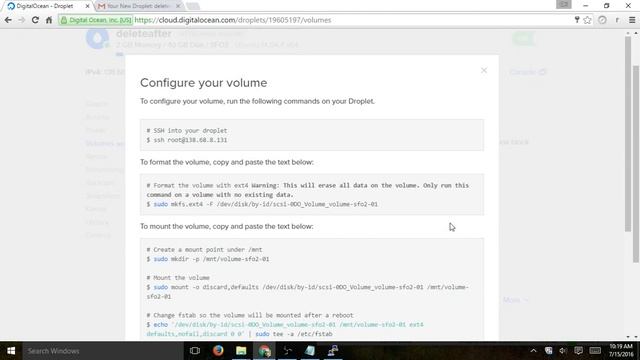Open the terminal app taskbar icon
640x360 pixels.
coord(287,351)
